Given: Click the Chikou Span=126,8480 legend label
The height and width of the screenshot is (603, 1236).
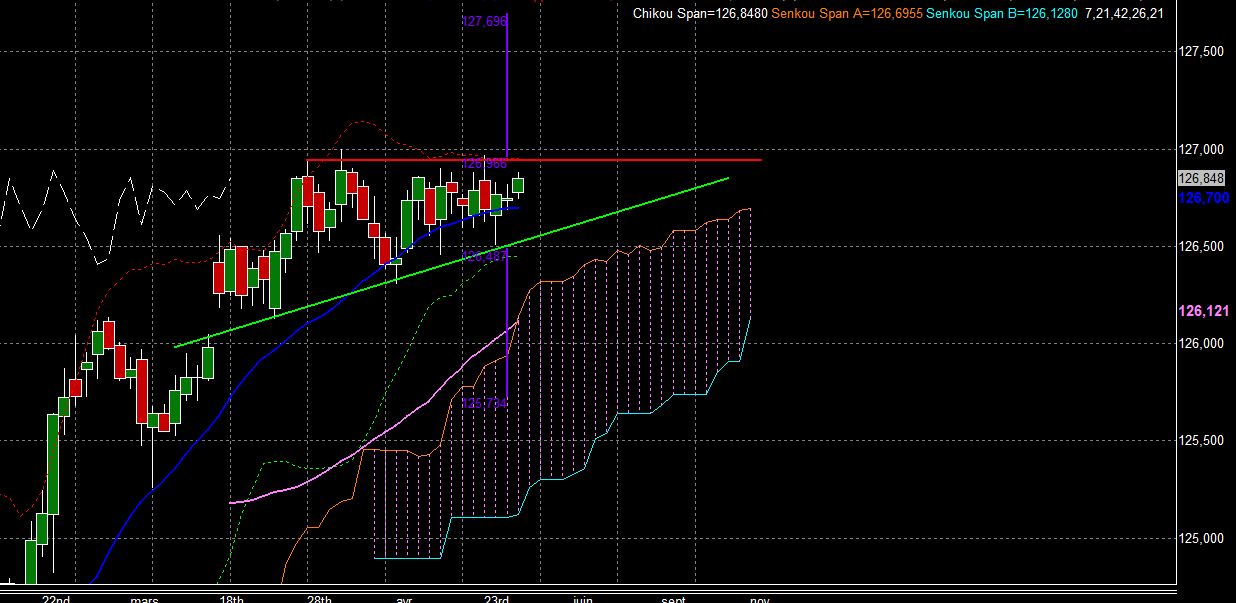Looking at the screenshot, I should tap(700, 13).
